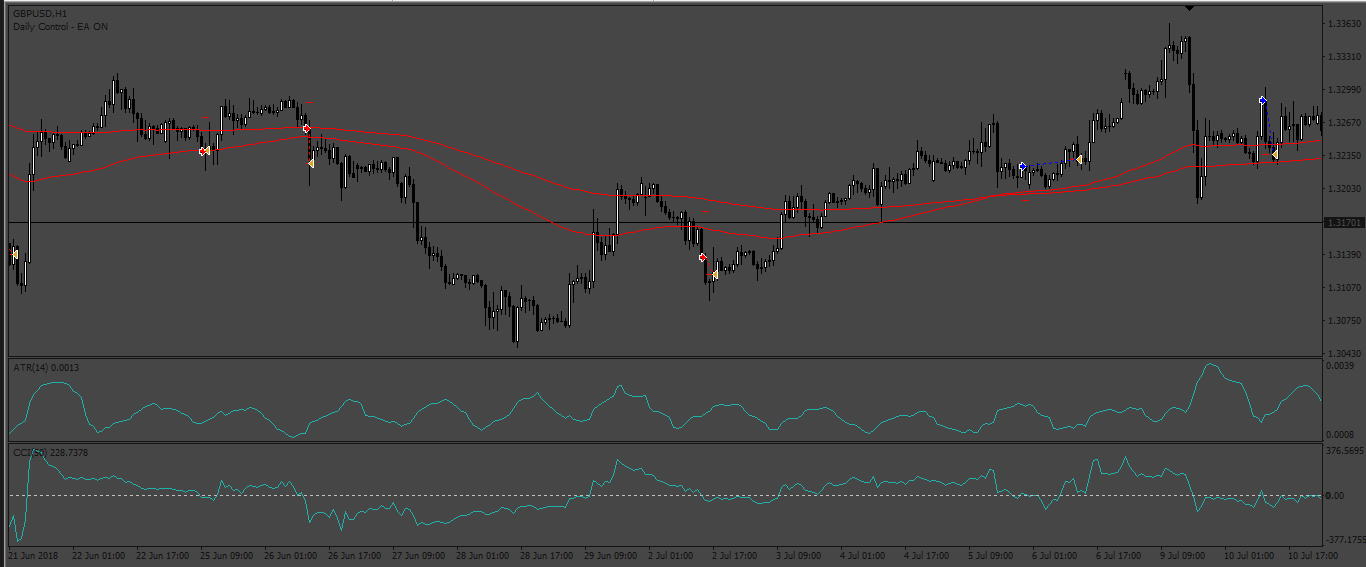
Task: Click time label 2 Jul 17:00
Action: pos(735,554)
